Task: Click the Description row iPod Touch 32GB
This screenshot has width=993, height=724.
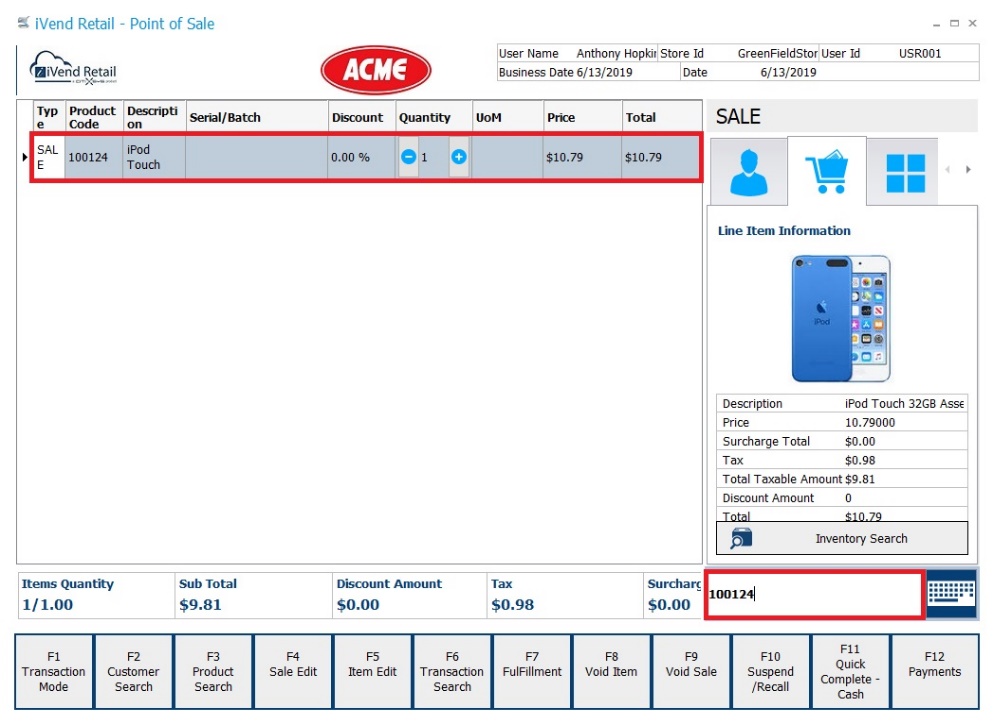Action: coord(842,403)
